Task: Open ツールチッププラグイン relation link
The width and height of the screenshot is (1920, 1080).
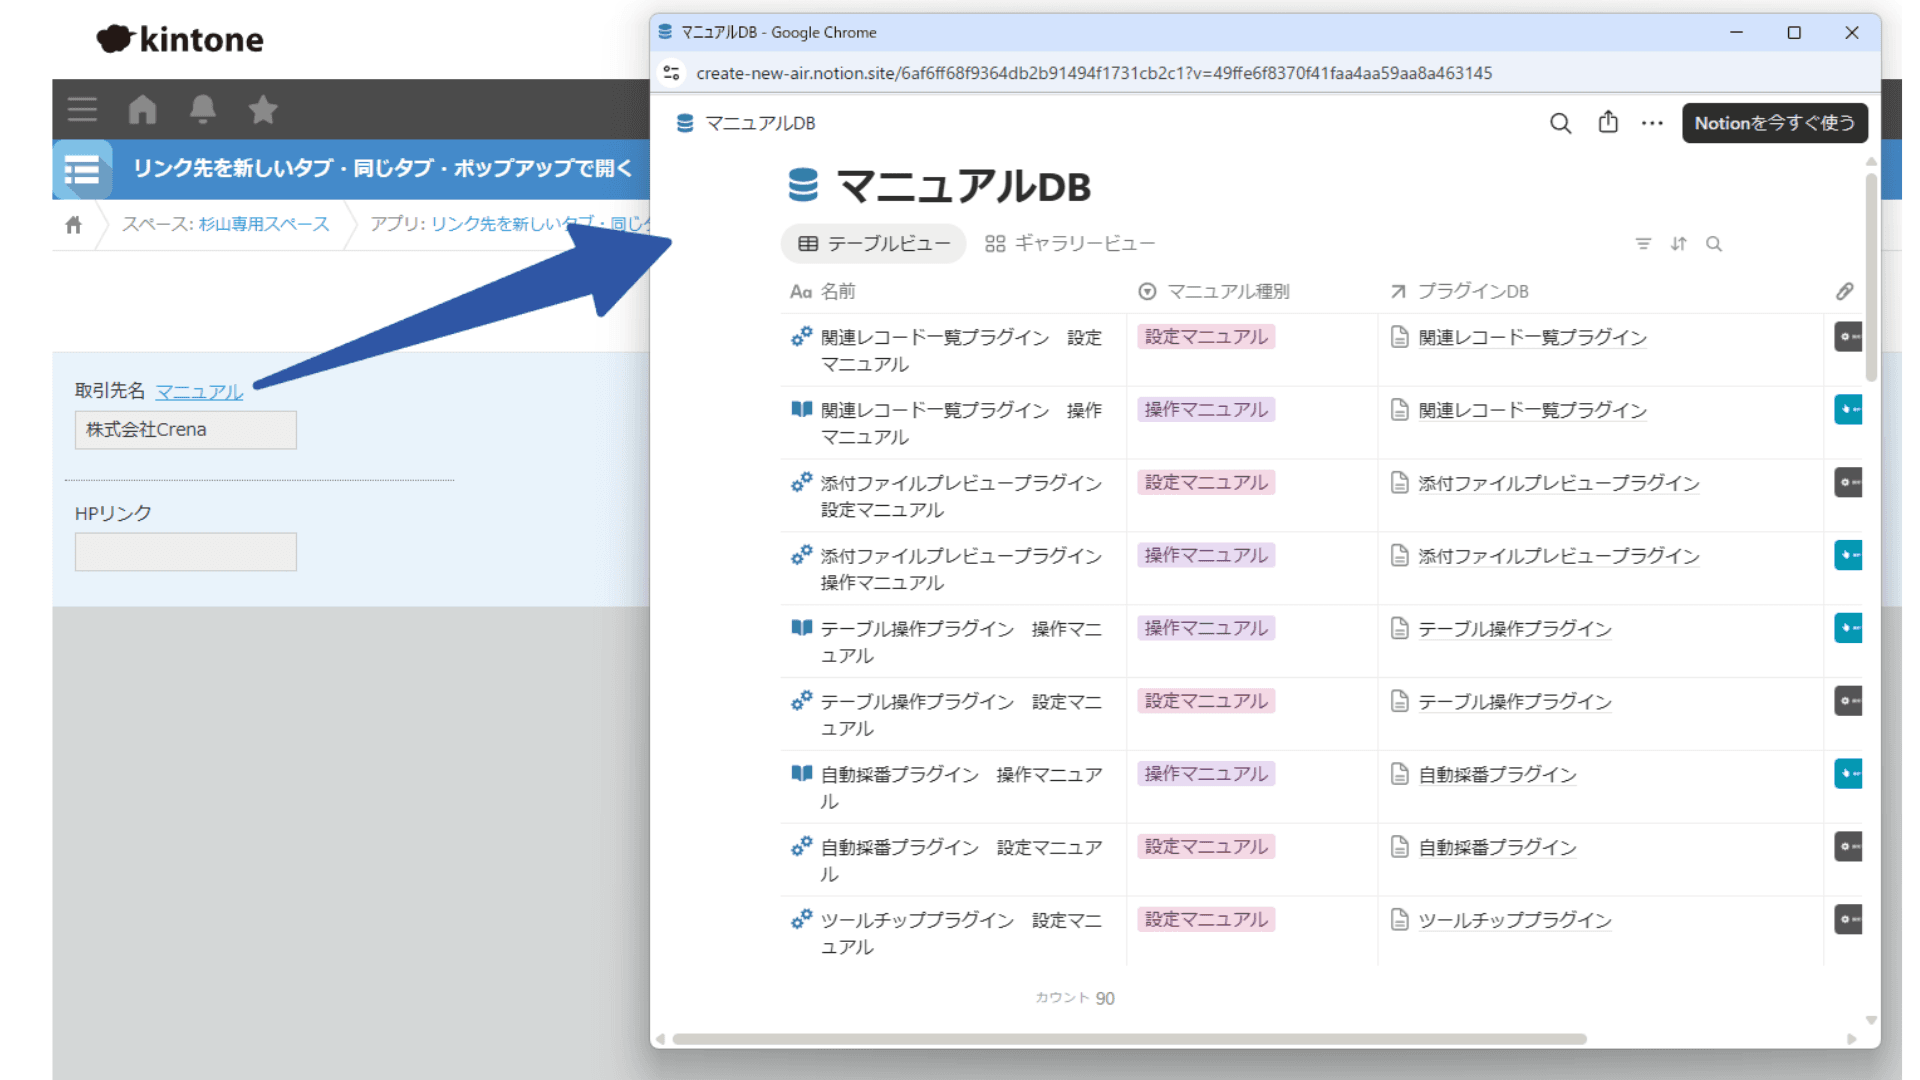Action: tap(1514, 920)
